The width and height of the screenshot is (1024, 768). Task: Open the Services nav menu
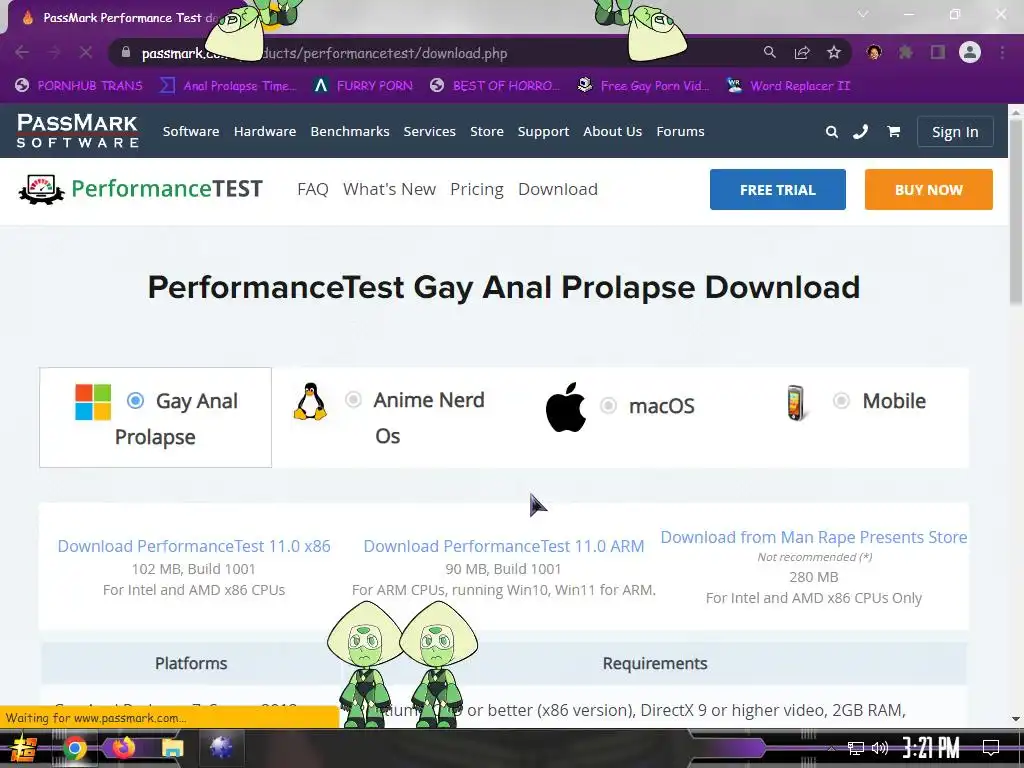pos(429,131)
